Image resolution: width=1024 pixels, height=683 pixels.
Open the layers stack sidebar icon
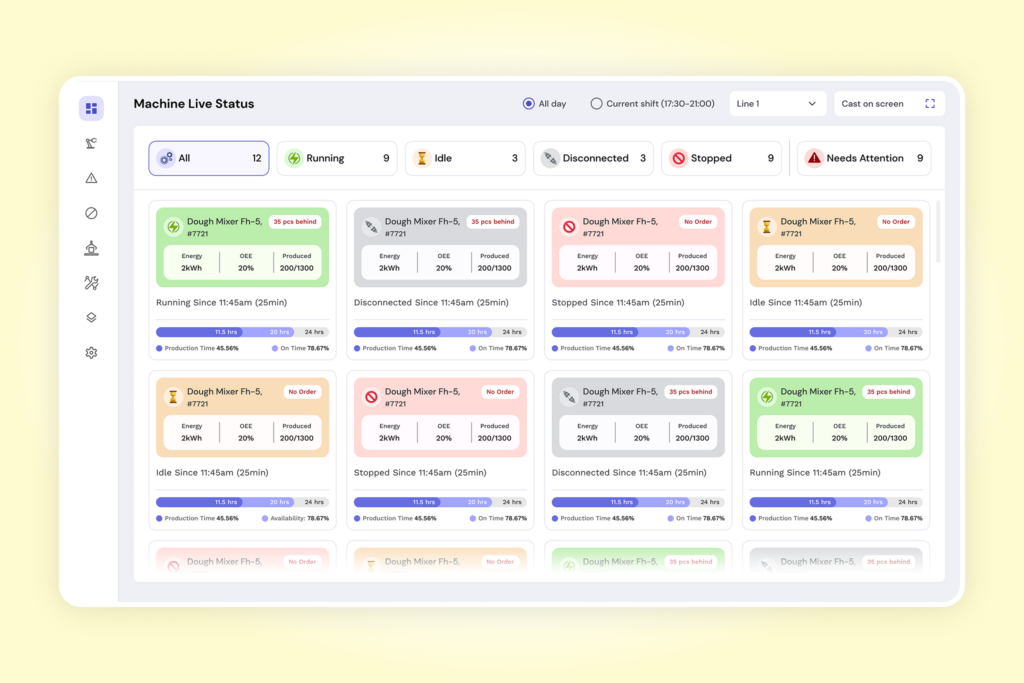pyautogui.click(x=91, y=317)
